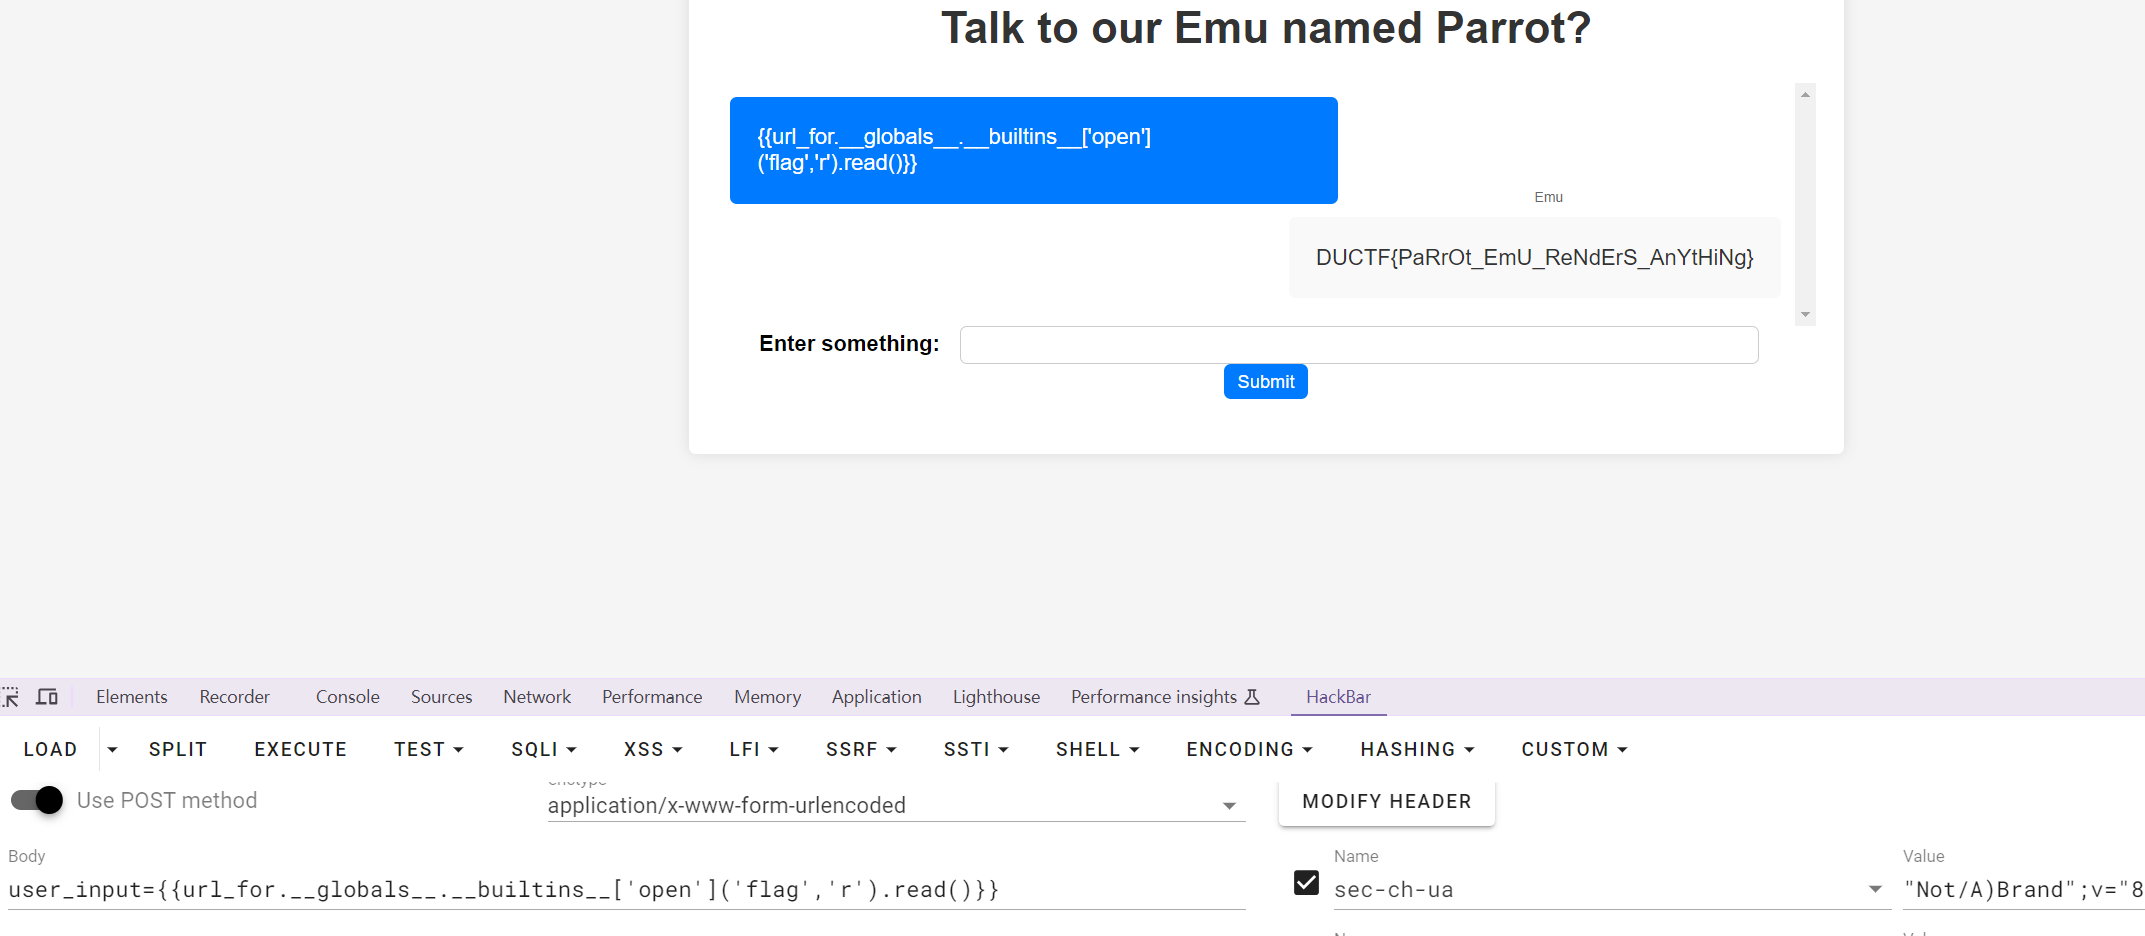Click the Performance insights flask icon
2145x936 pixels.
coord(1252,697)
